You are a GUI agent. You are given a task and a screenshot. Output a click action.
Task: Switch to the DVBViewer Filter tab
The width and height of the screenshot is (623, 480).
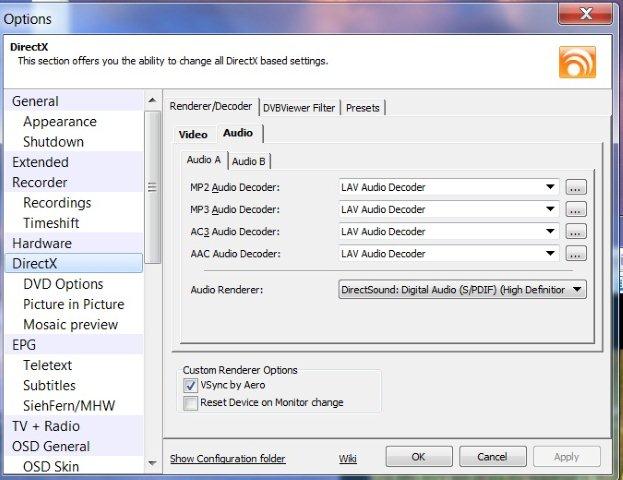(299, 108)
